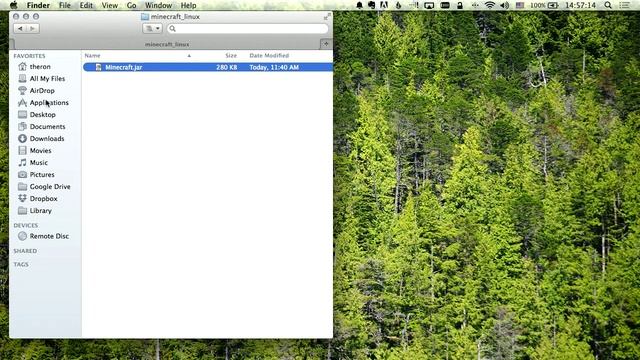Open the File menu
This screenshot has width=640, height=360.
[64, 5]
